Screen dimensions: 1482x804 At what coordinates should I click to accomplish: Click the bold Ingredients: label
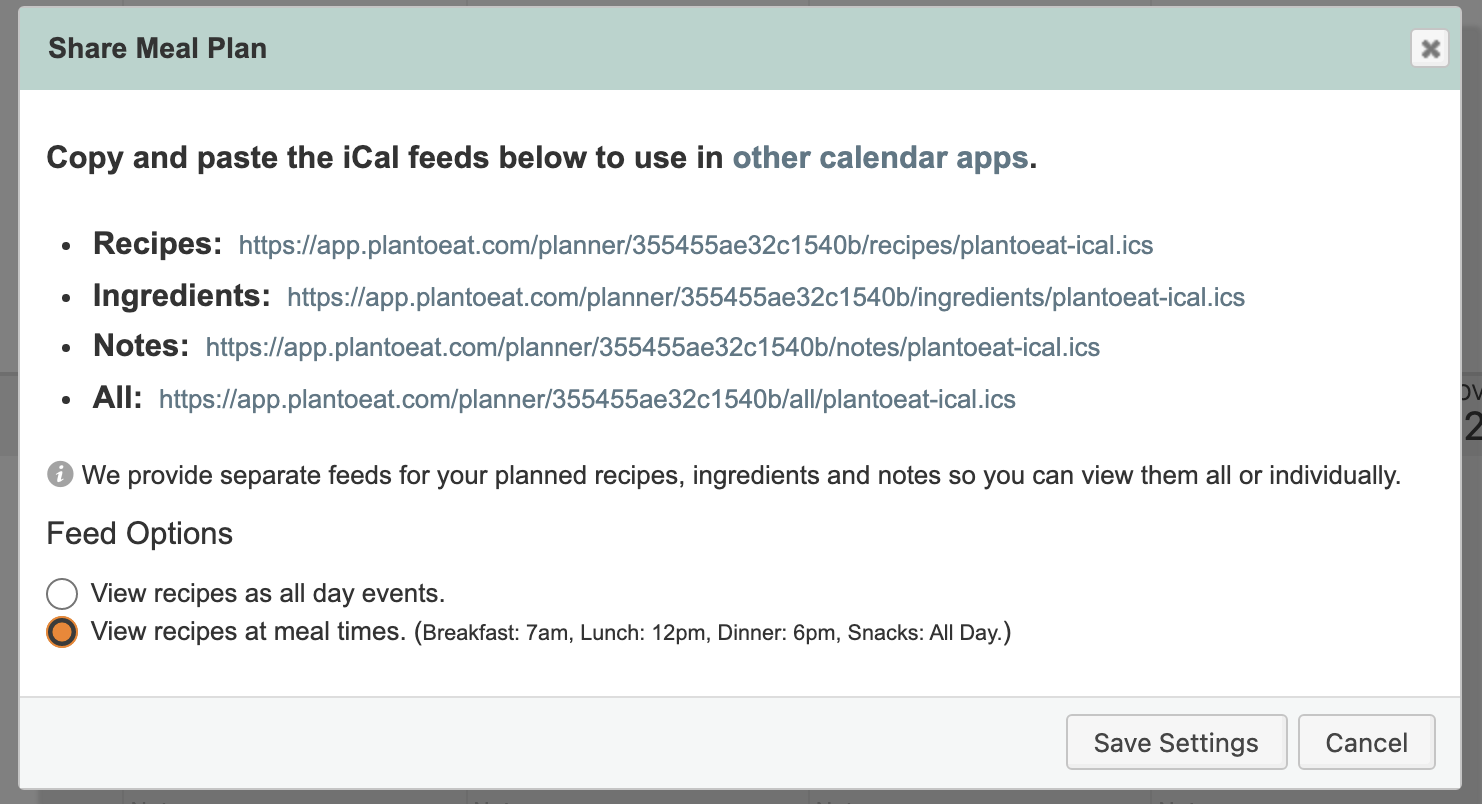tap(182, 295)
